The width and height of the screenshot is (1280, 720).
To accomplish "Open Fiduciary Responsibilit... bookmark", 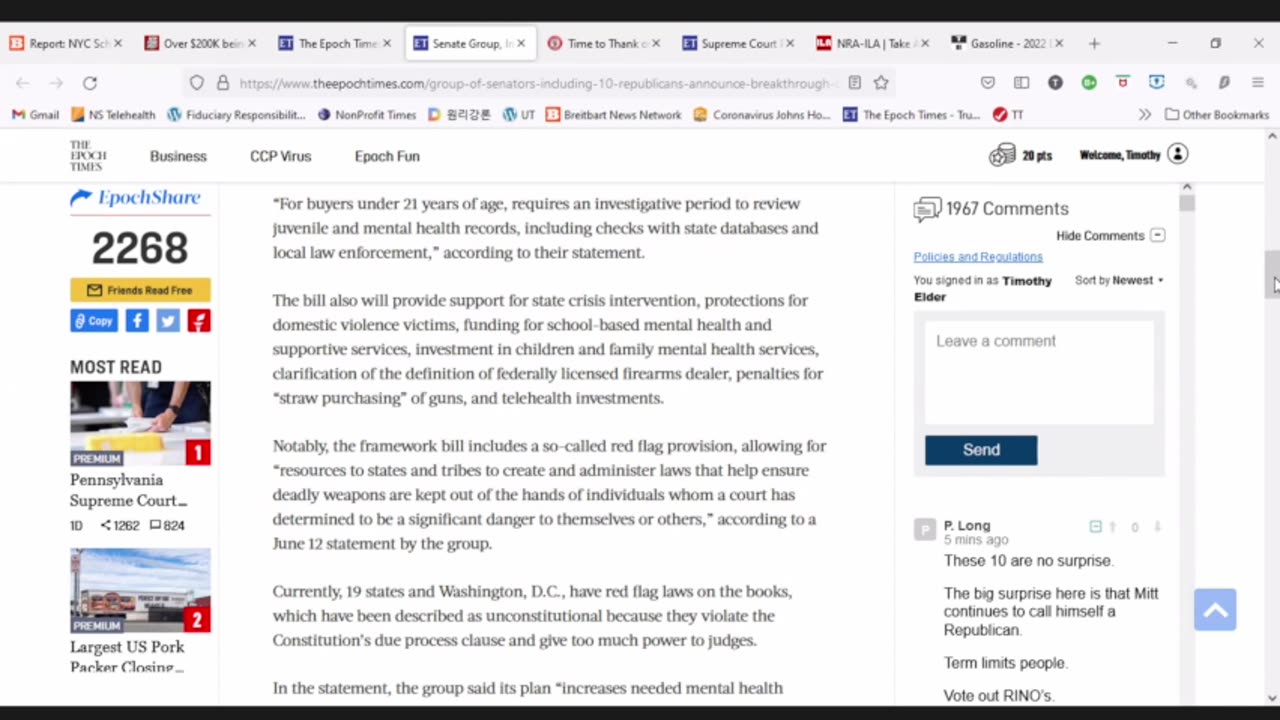I will point(236,115).
